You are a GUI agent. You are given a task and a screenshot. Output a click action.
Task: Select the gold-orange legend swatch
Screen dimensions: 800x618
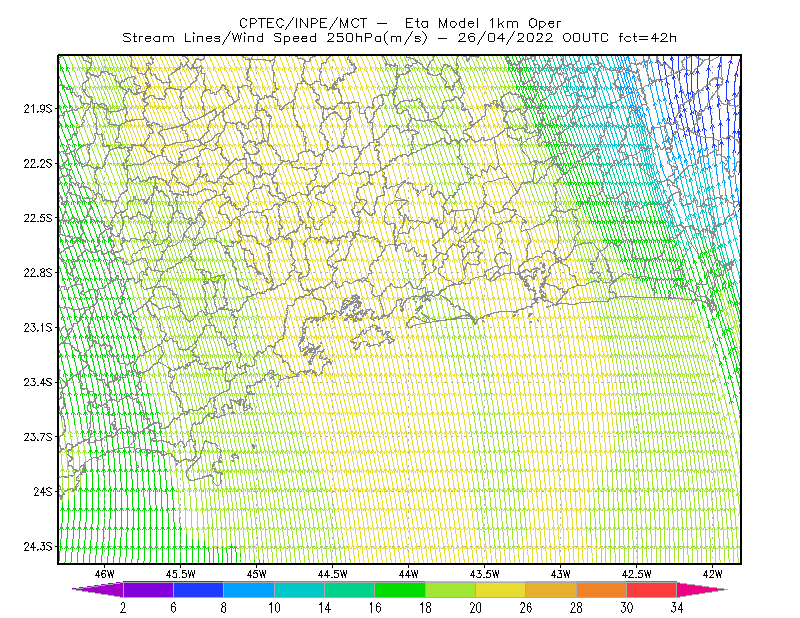551,589
